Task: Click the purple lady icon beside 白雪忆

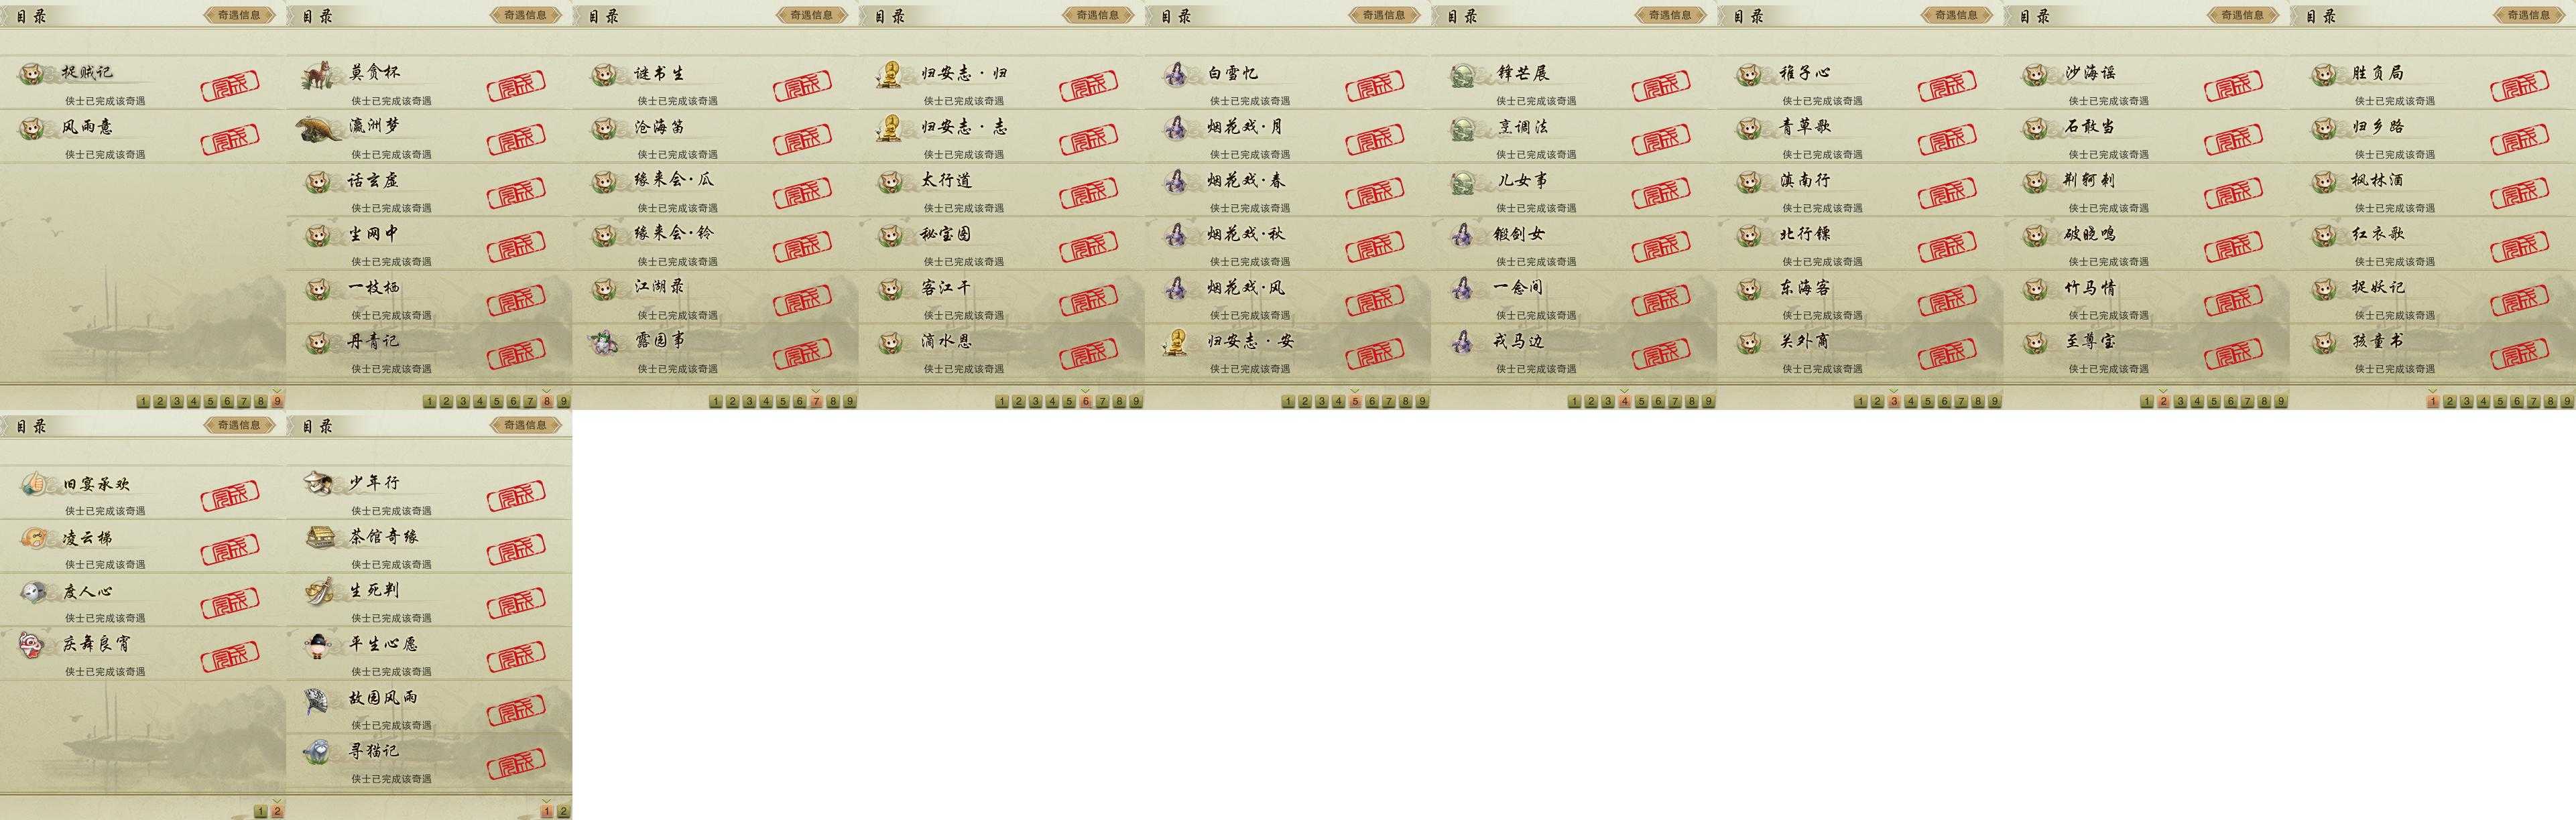Action: (1176, 74)
